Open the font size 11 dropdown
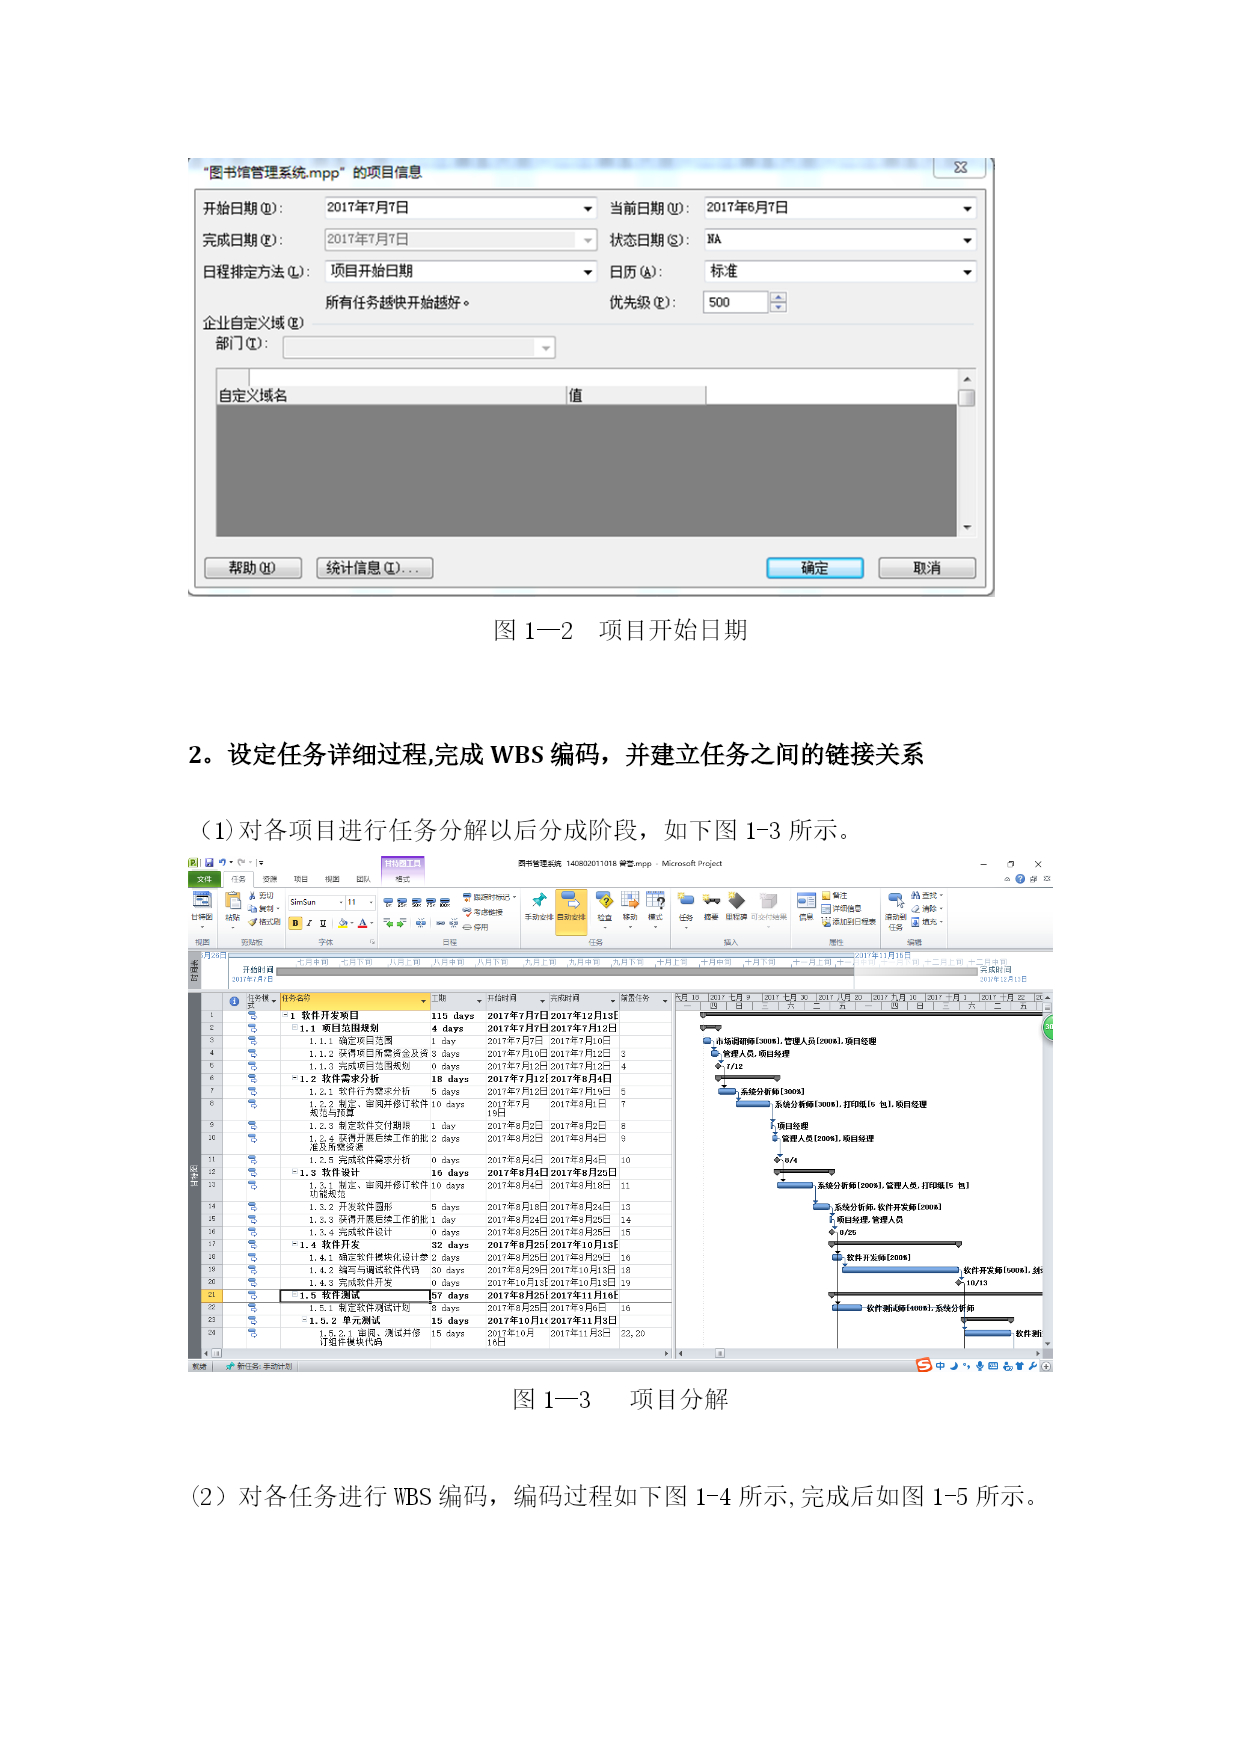This screenshot has width=1241, height=1754. 371,902
